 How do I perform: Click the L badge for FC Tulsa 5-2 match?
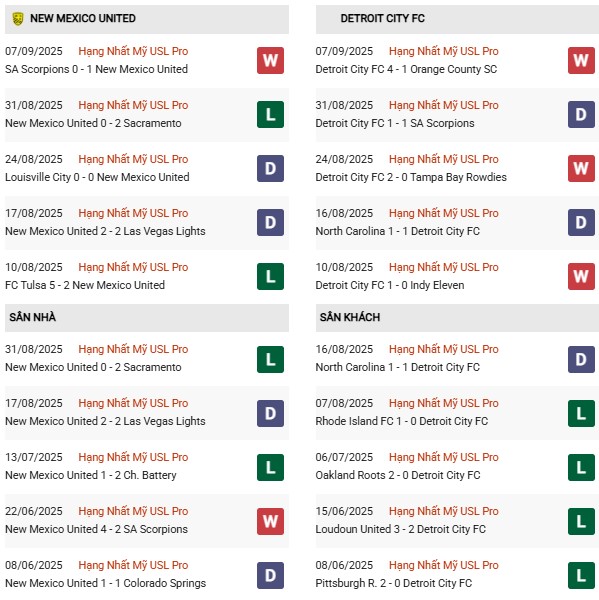(270, 276)
